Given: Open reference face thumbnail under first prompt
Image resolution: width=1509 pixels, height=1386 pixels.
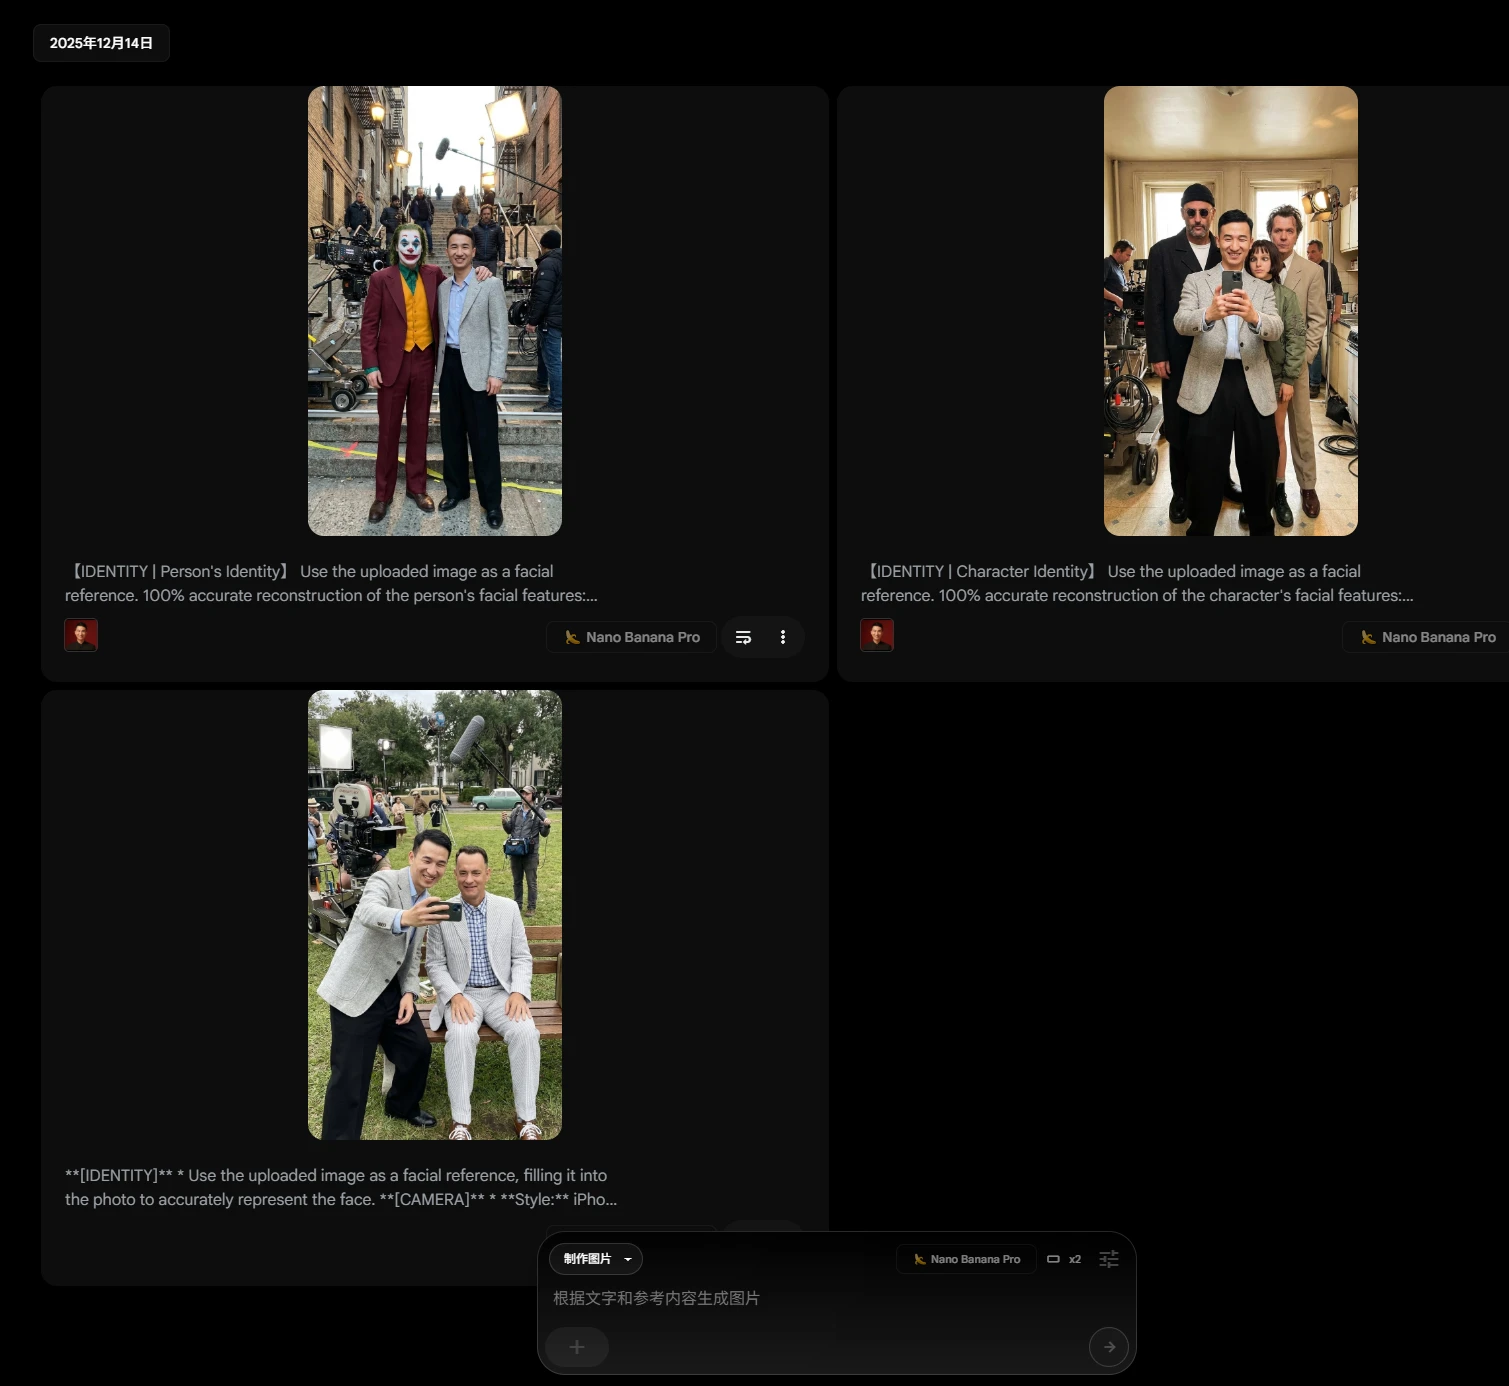Looking at the screenshot, I should [x=81, y=635].
